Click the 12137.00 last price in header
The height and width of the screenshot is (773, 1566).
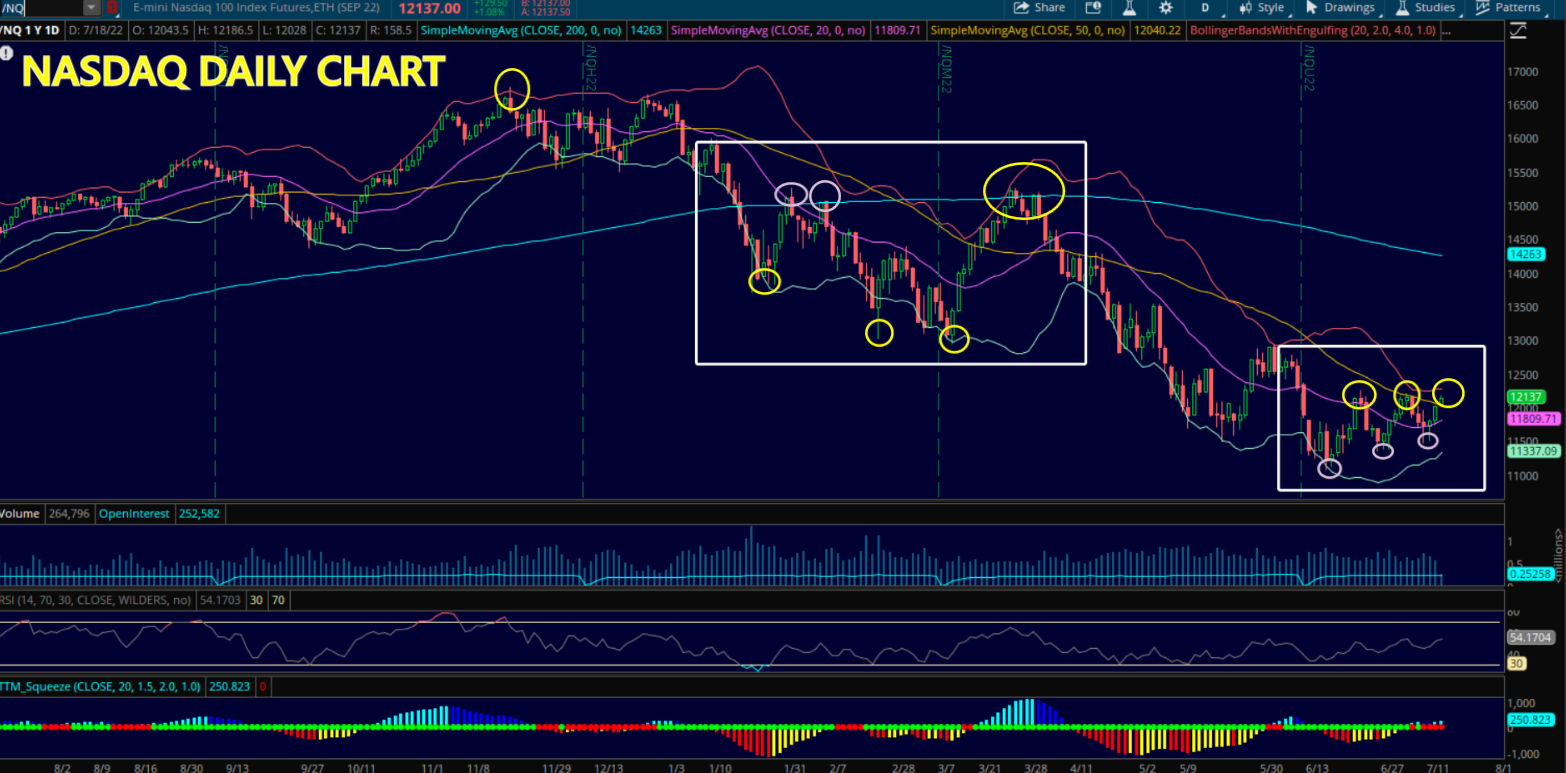tap(429, 8)
